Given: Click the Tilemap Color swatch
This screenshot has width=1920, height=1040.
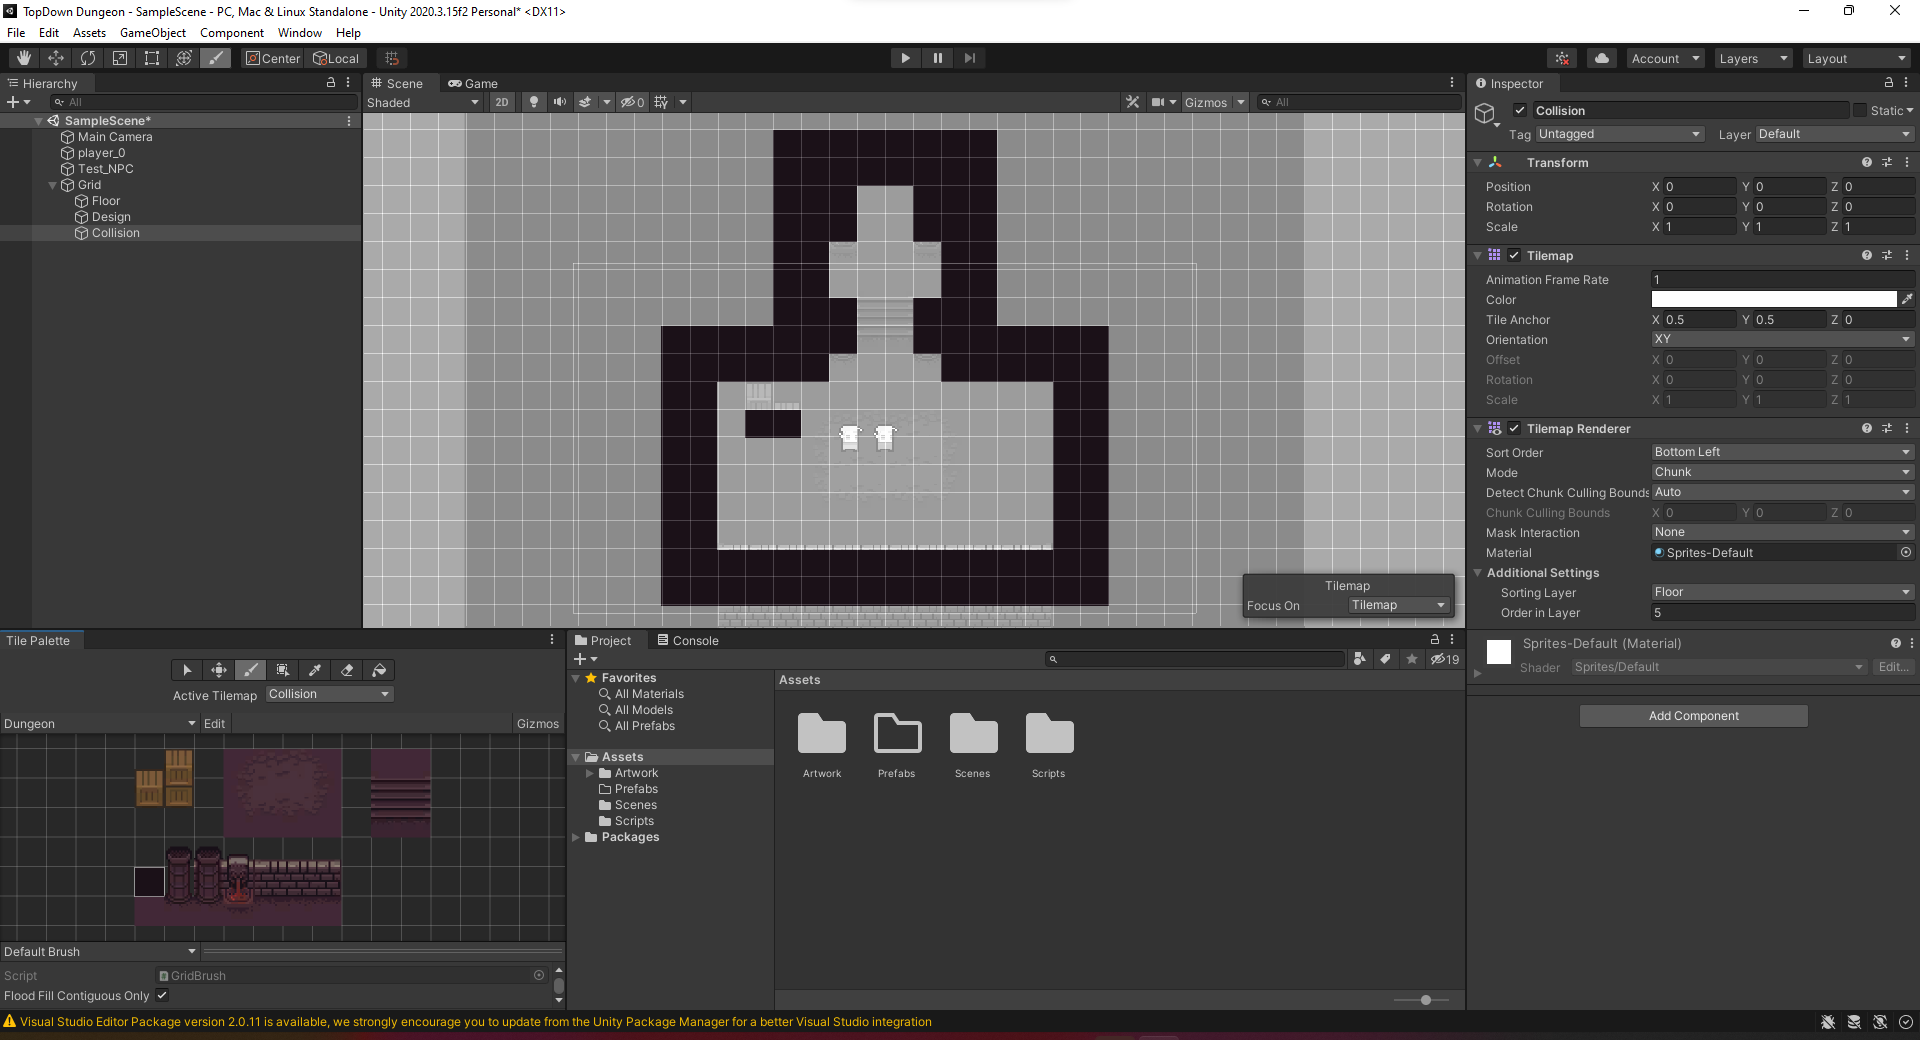Looking at the screenshot, I should (x=1773, y=300).
